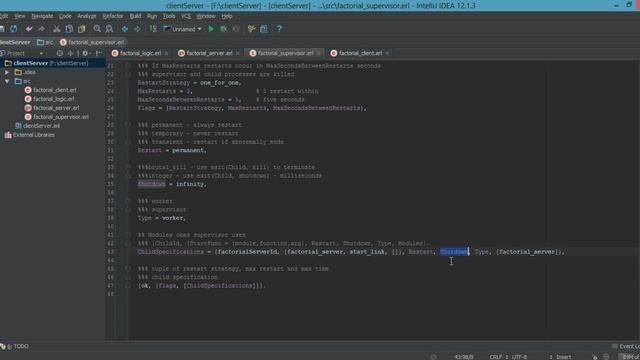This screenshot has width=640, height=360.
Task: Fold comment block at line 45
Action: pos(128,269)
